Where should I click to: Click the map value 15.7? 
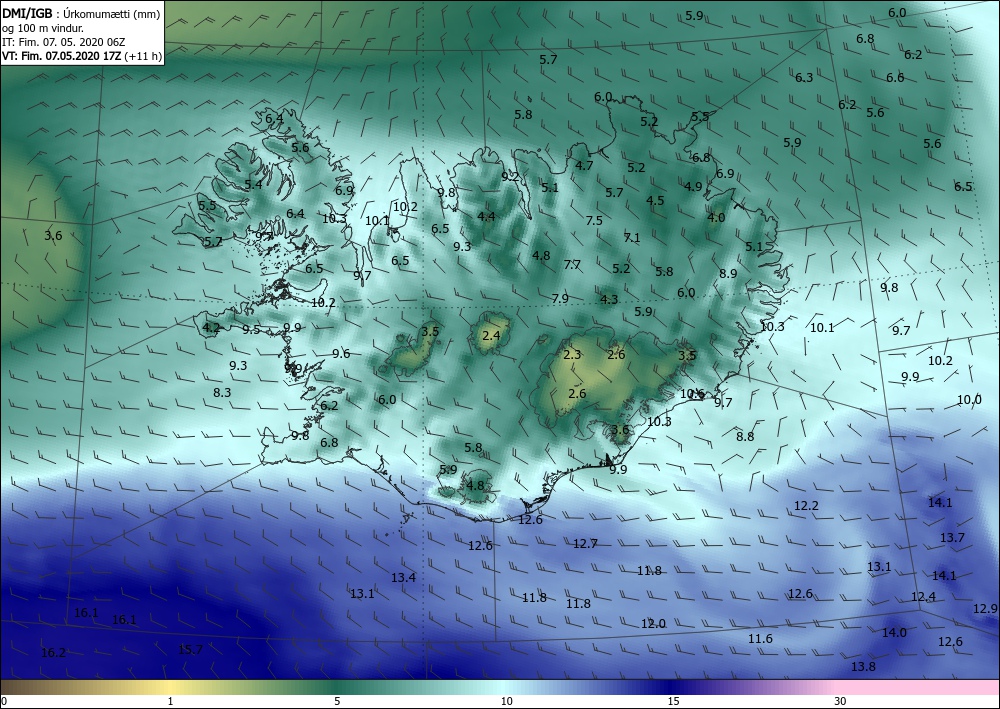[190, 650]
